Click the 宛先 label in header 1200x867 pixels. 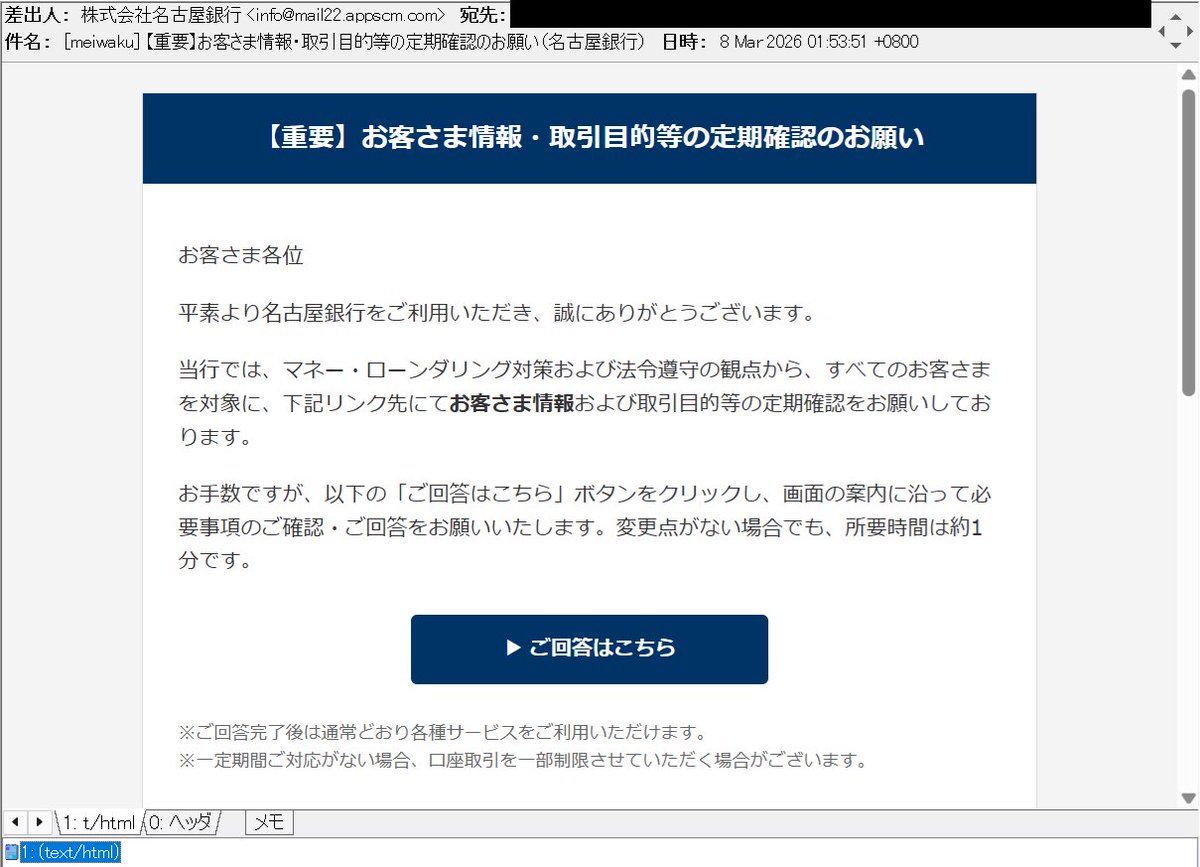click(483, 15)
